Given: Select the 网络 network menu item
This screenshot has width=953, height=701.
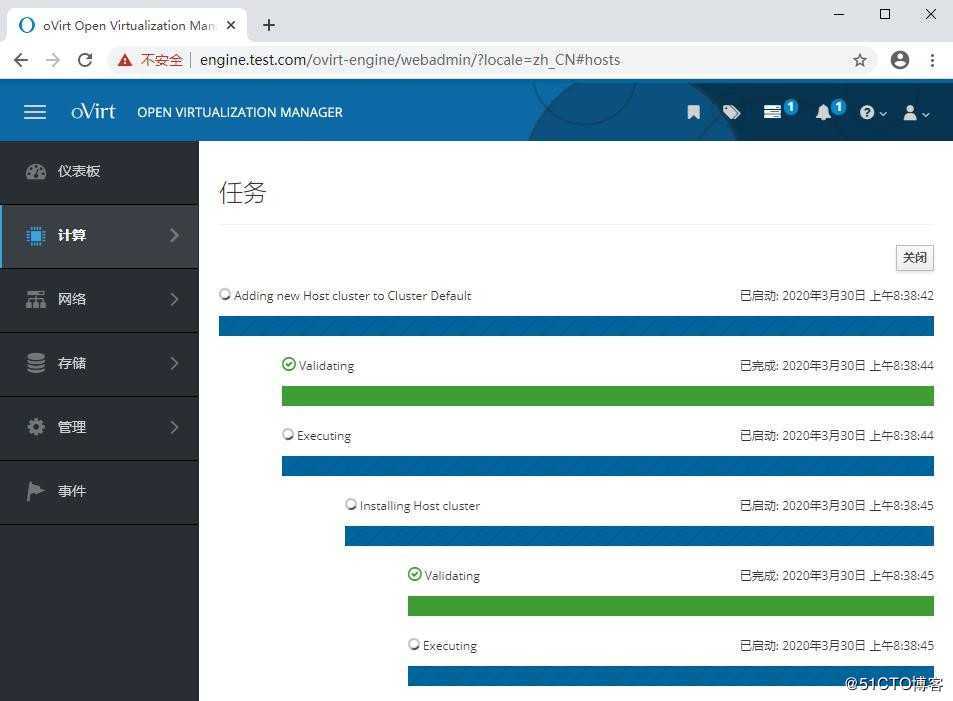Looking at the screenshot, I should tap(99, 300).
